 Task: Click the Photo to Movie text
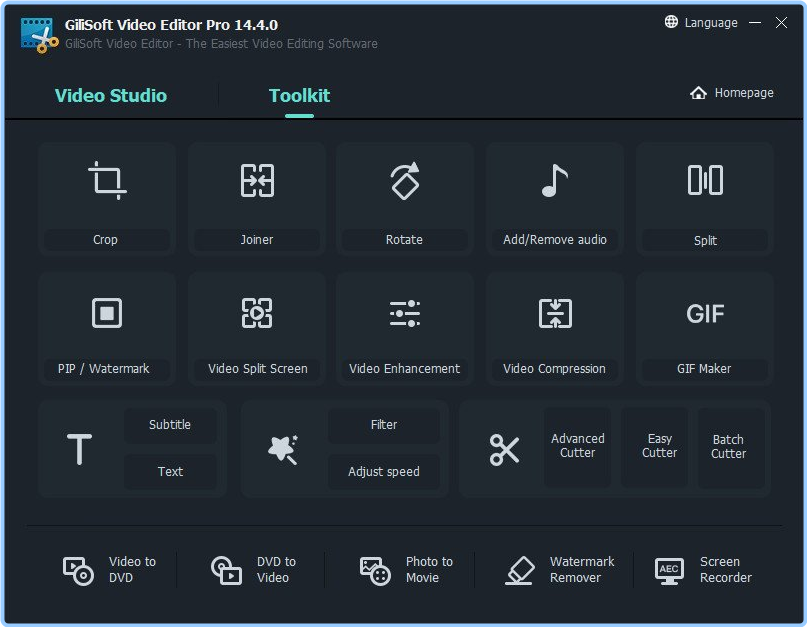click(429, 570)
